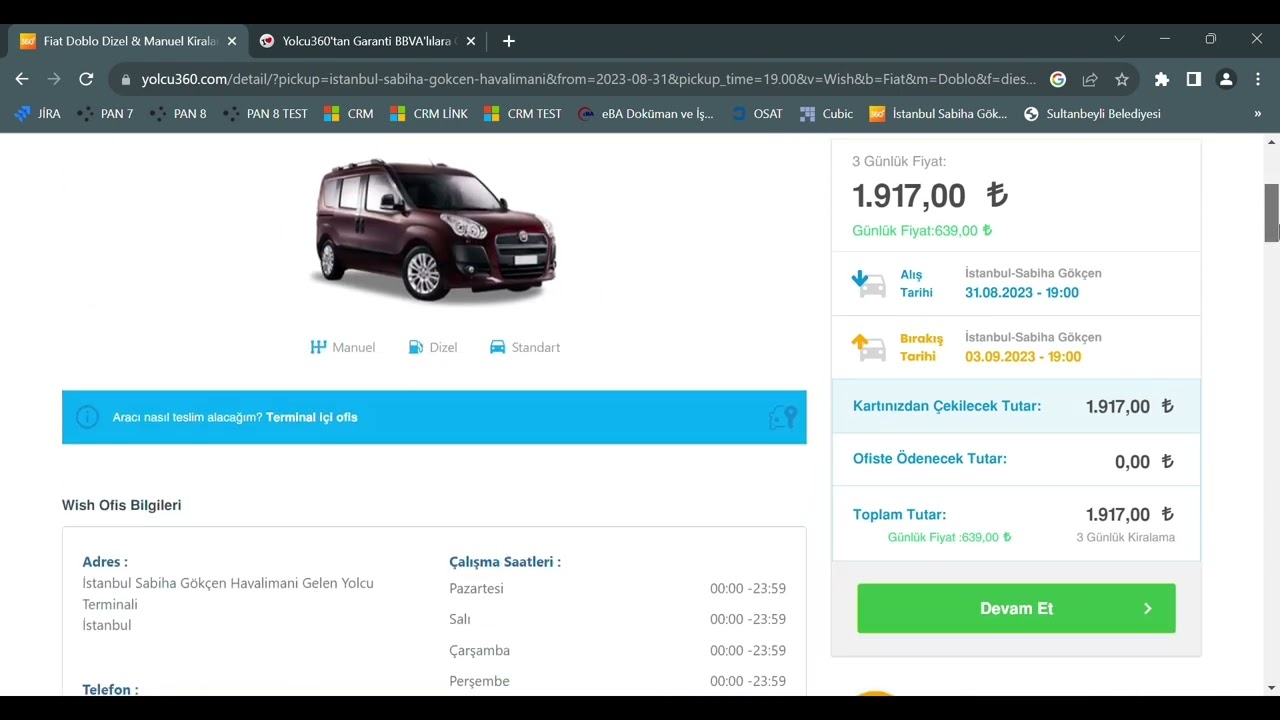Click the Wish Ofis Bilgileri heading

pyautogui.click(x=122, y=506)
